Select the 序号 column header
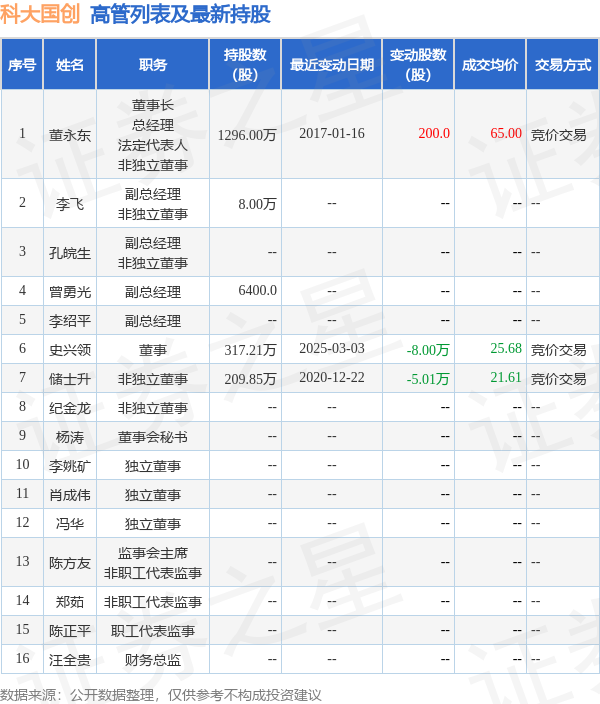The image size is (600, 704). pos(22,65)
